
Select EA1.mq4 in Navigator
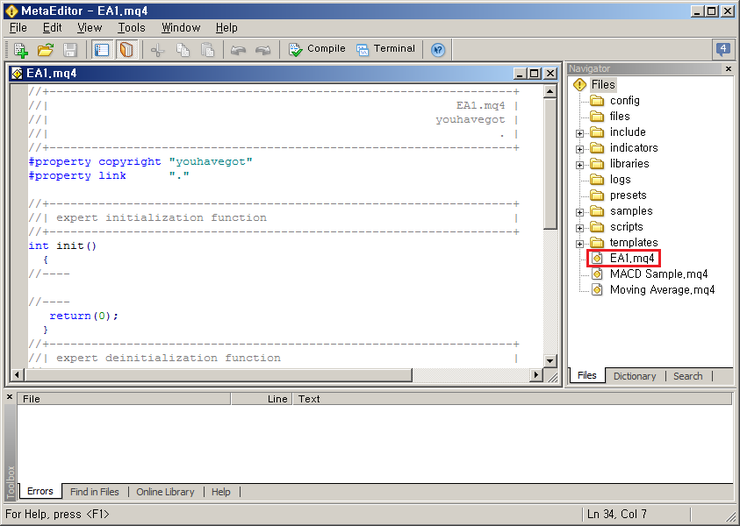click(632, 258)
